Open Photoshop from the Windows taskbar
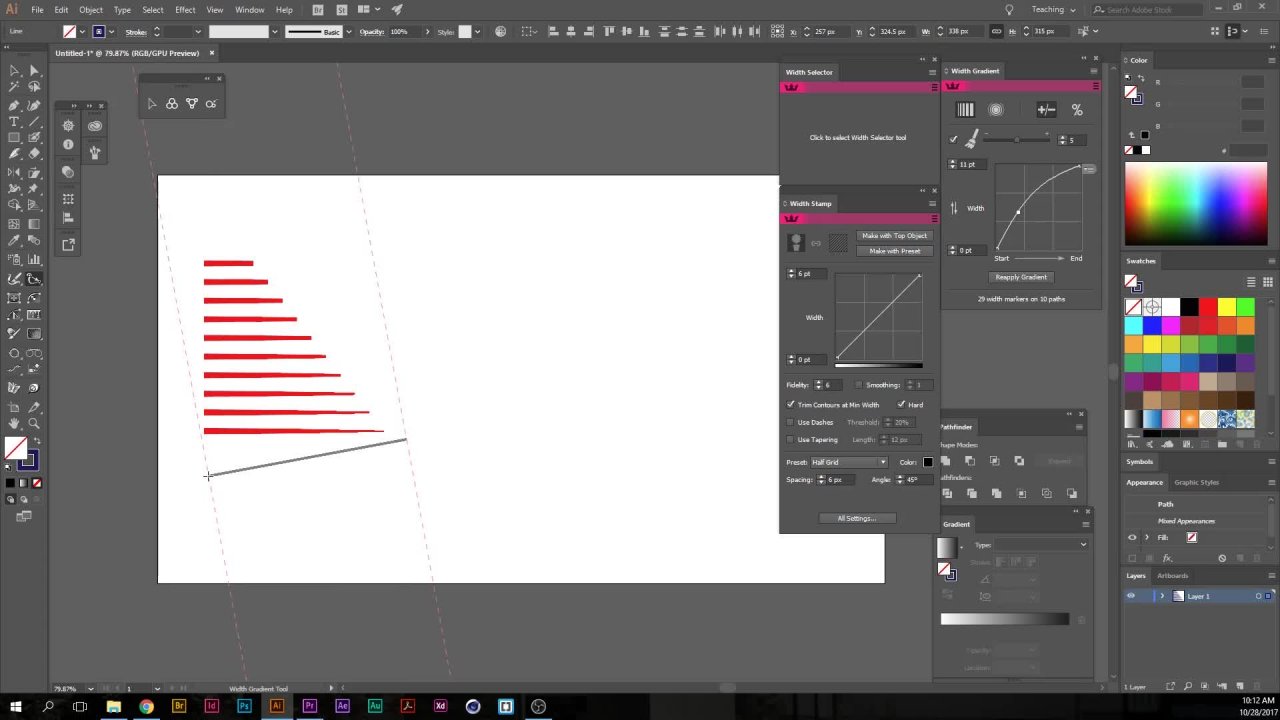The width and height of the screenshot is (1280, 720). point(244,706)
